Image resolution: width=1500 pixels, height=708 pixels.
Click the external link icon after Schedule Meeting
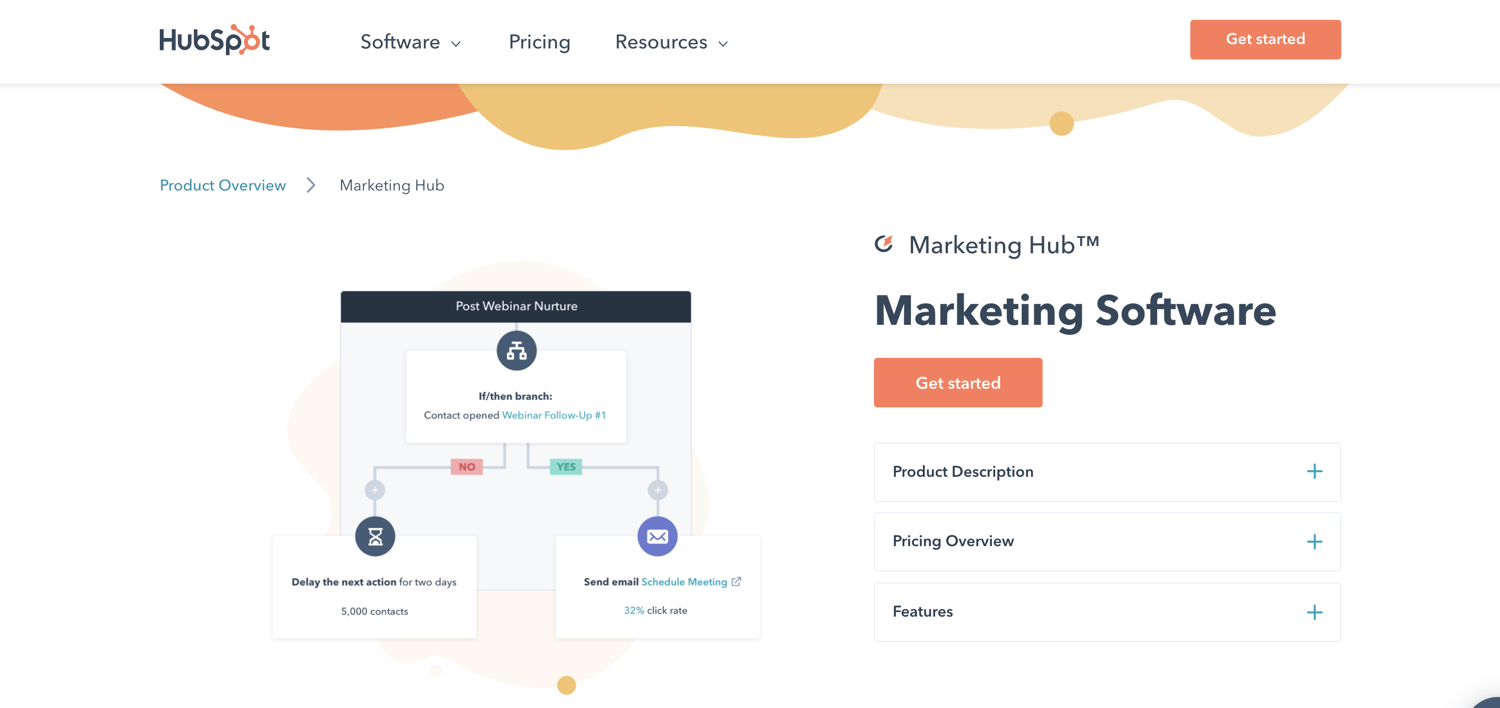pyautogui.click(x=737, y=581)
